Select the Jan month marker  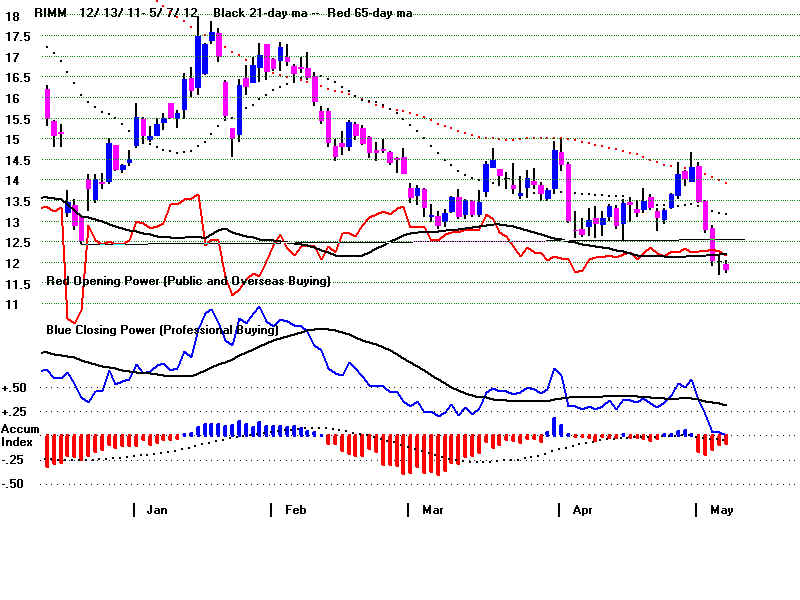(x=157, y=509)
